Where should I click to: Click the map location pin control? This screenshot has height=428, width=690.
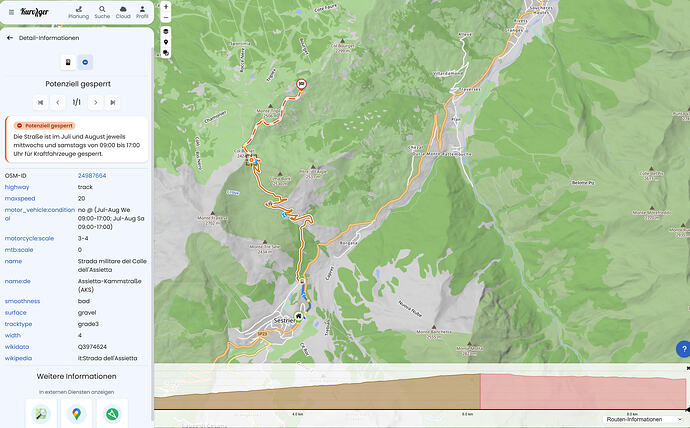click(x=166, y=42)
